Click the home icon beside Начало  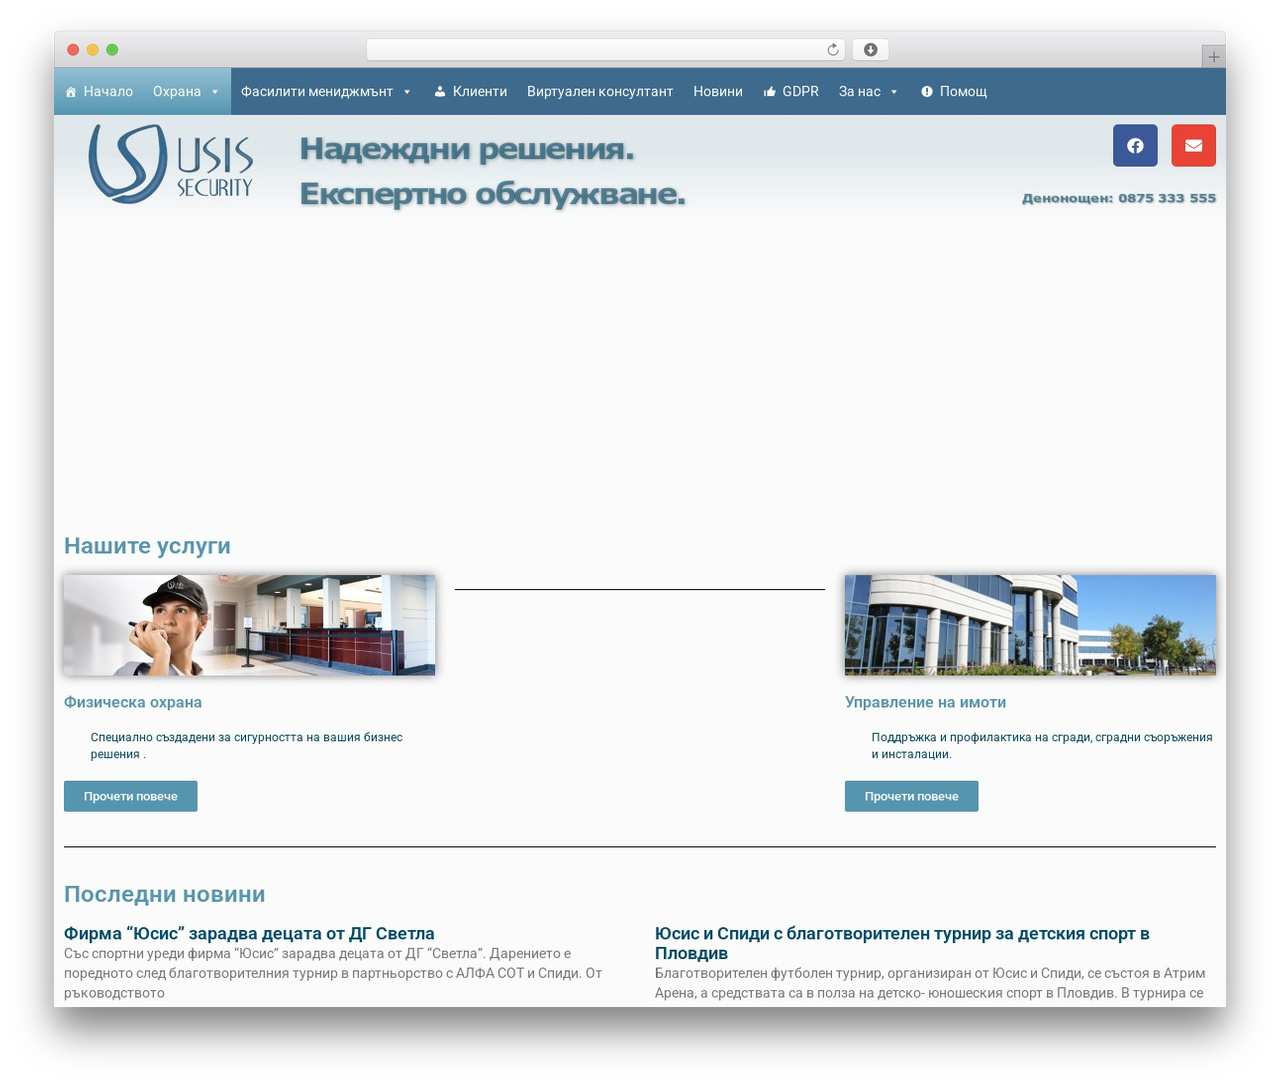tap(71, 92)
